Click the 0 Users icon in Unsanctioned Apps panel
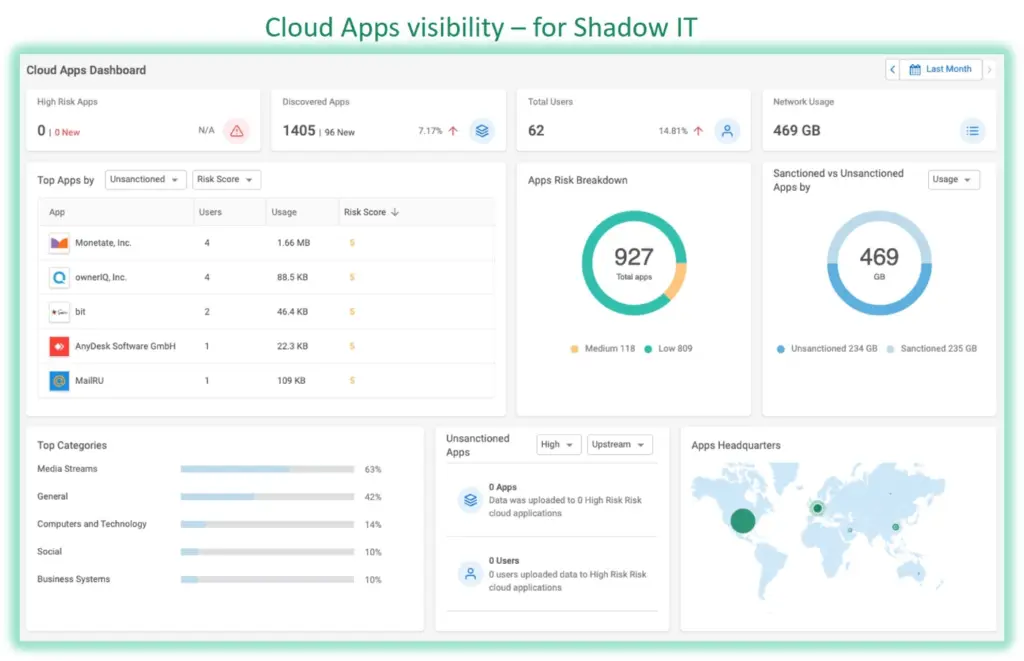 (x=470, y=574)
